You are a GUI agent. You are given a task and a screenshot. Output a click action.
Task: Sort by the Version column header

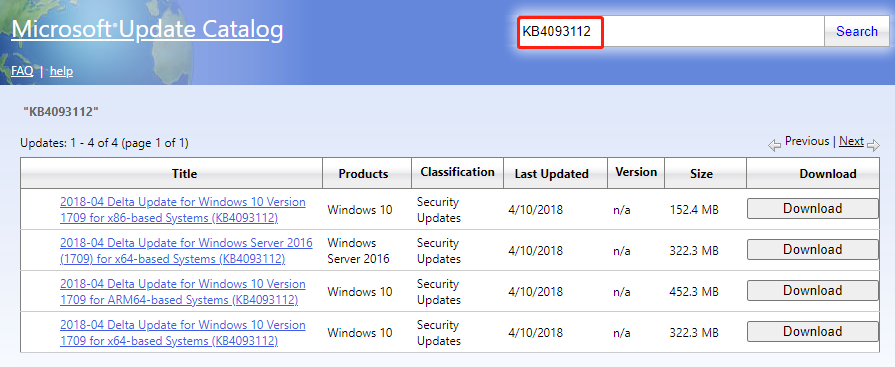click(636, 172)
